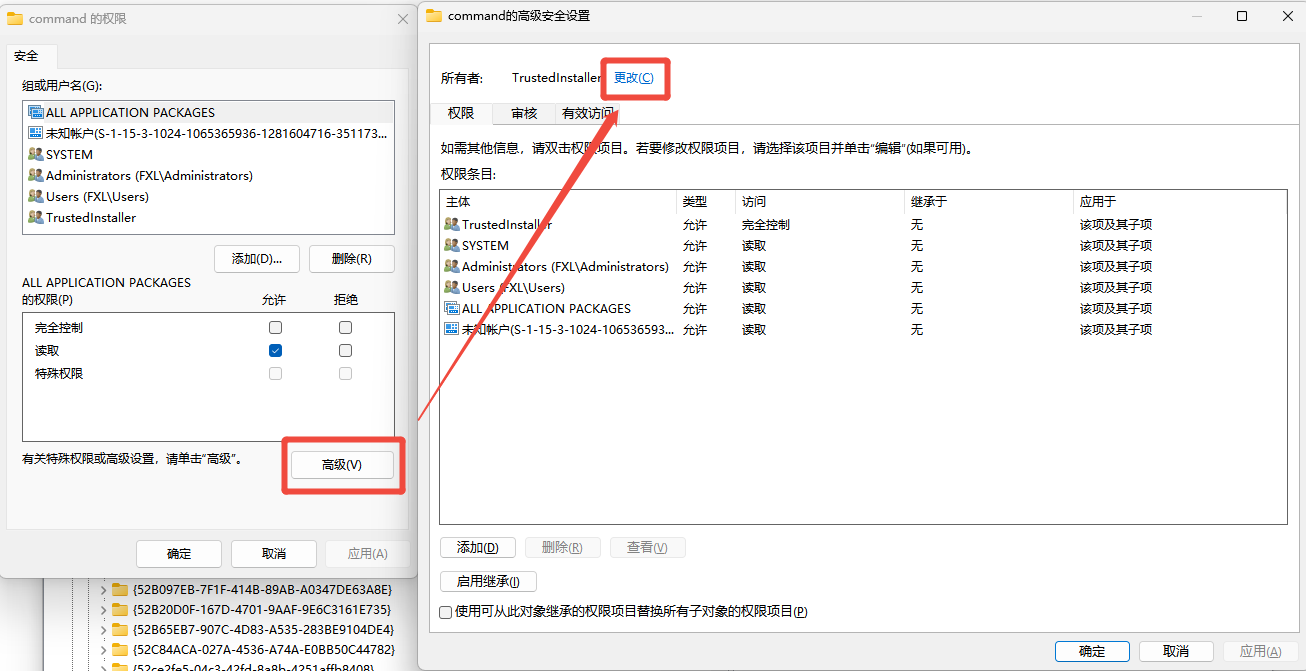
Task: Click the 更改(C) owner link
Action: [x=633, y=77]
